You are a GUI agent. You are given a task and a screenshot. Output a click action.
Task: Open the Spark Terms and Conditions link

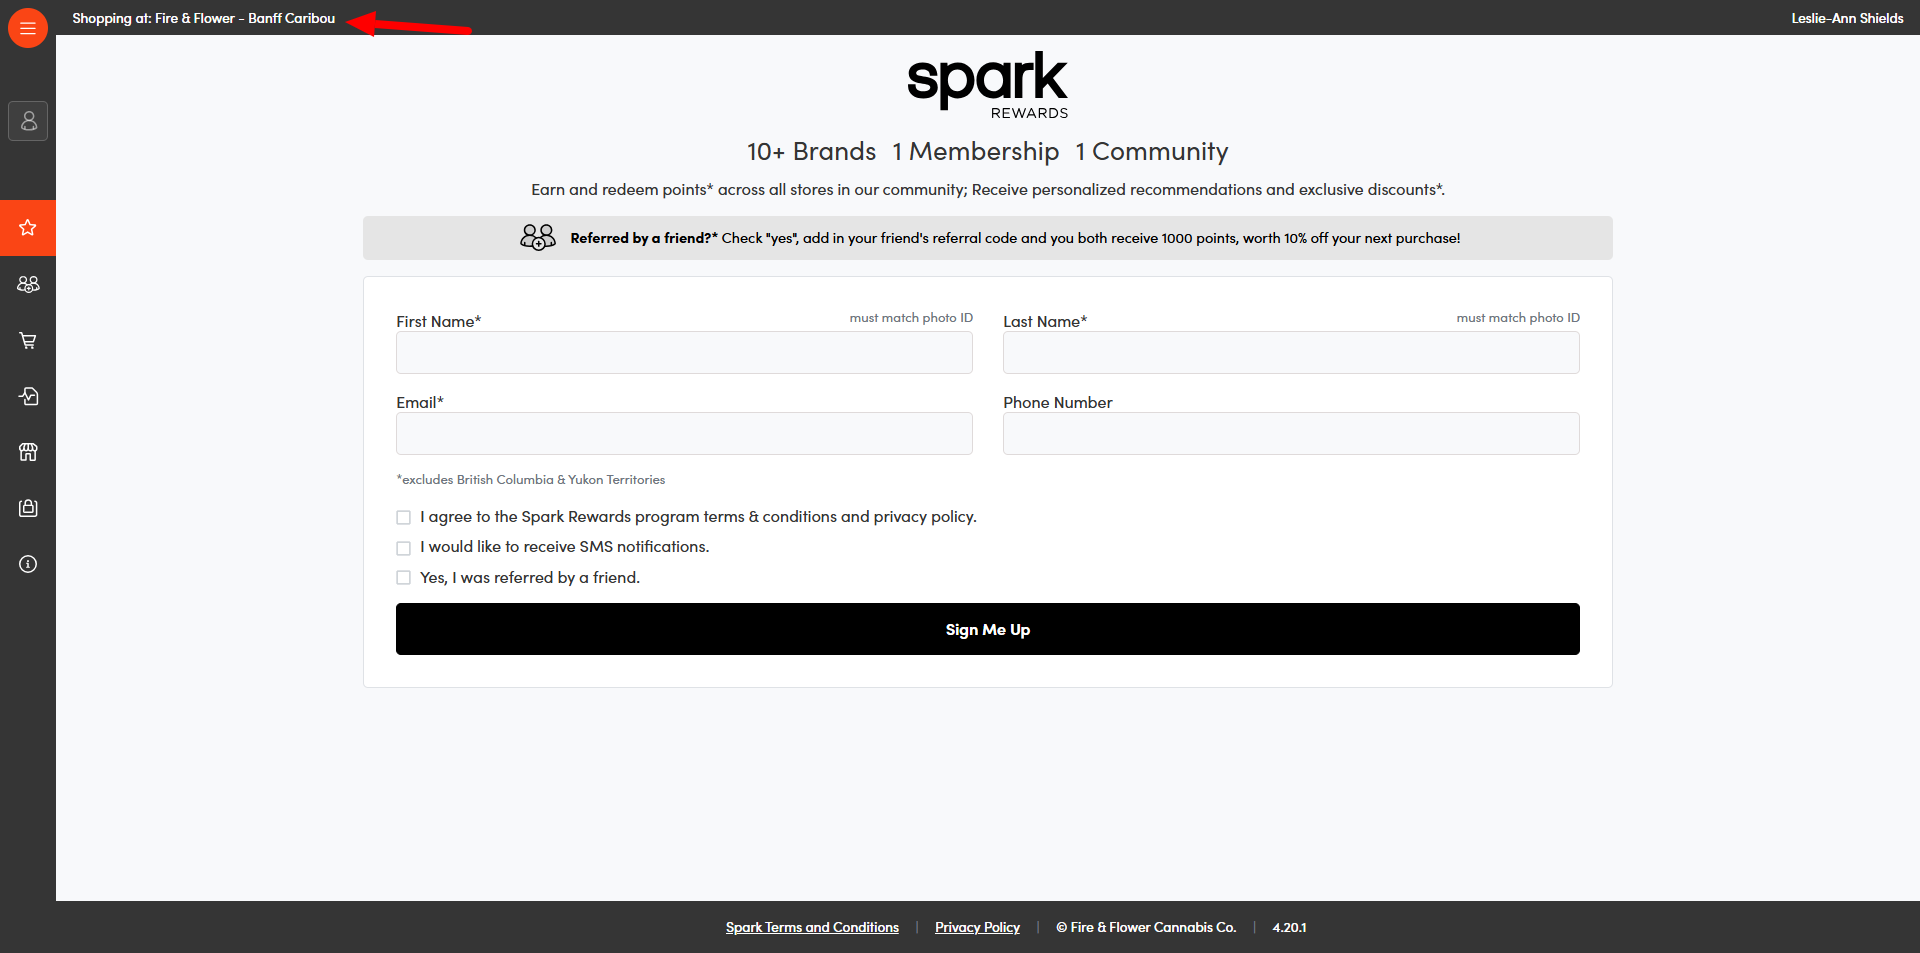812,927
